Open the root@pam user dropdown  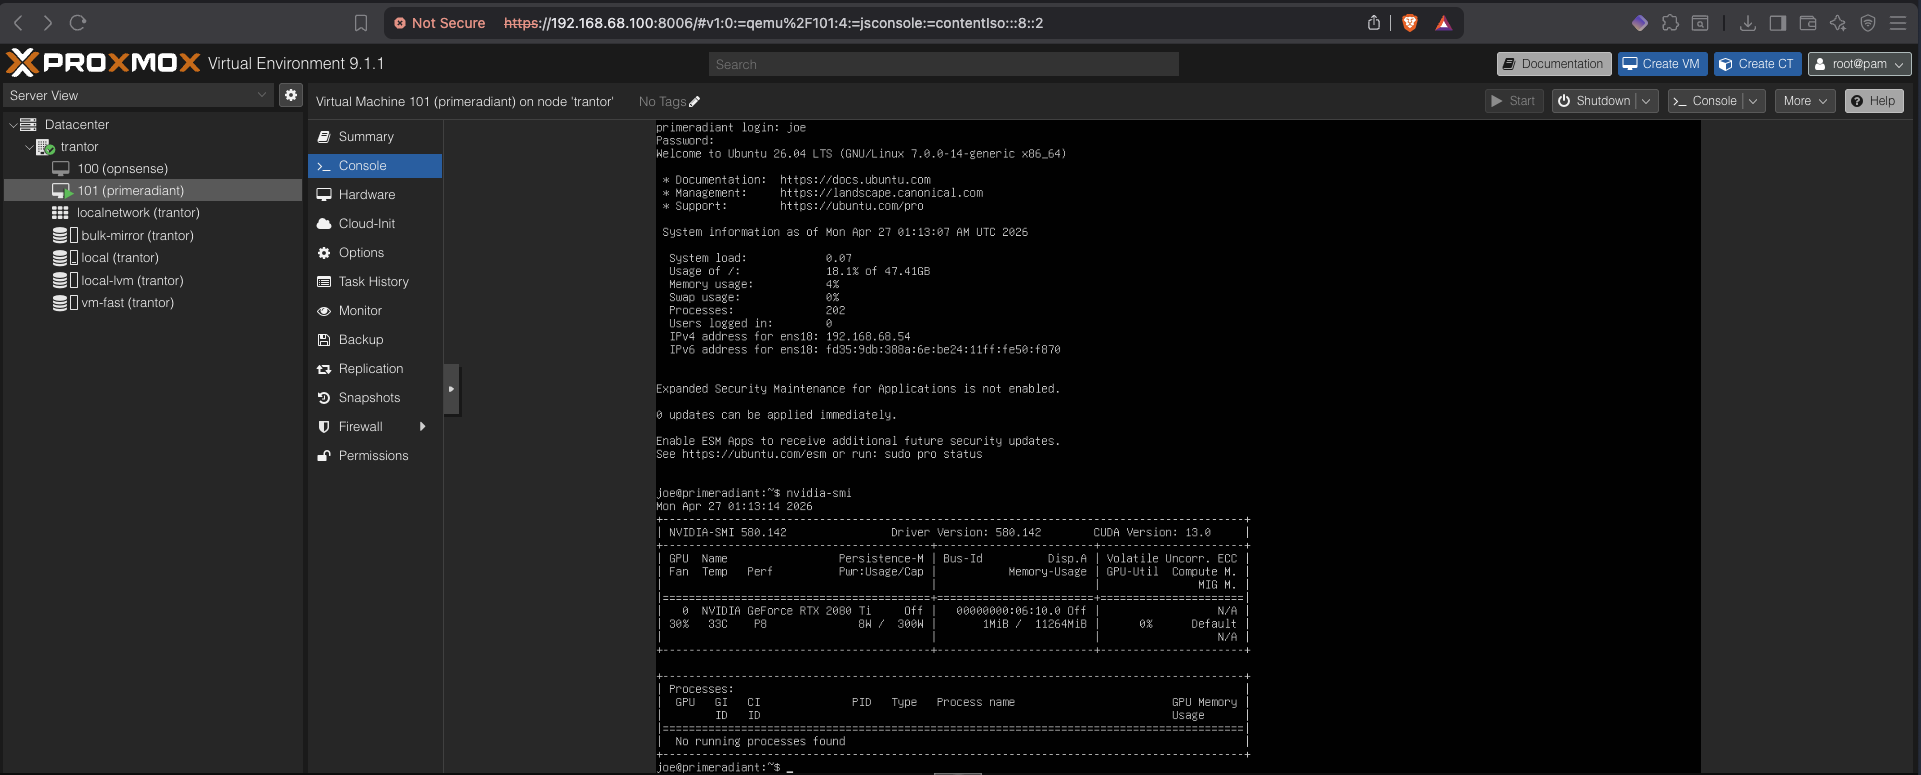[1859, 64]
